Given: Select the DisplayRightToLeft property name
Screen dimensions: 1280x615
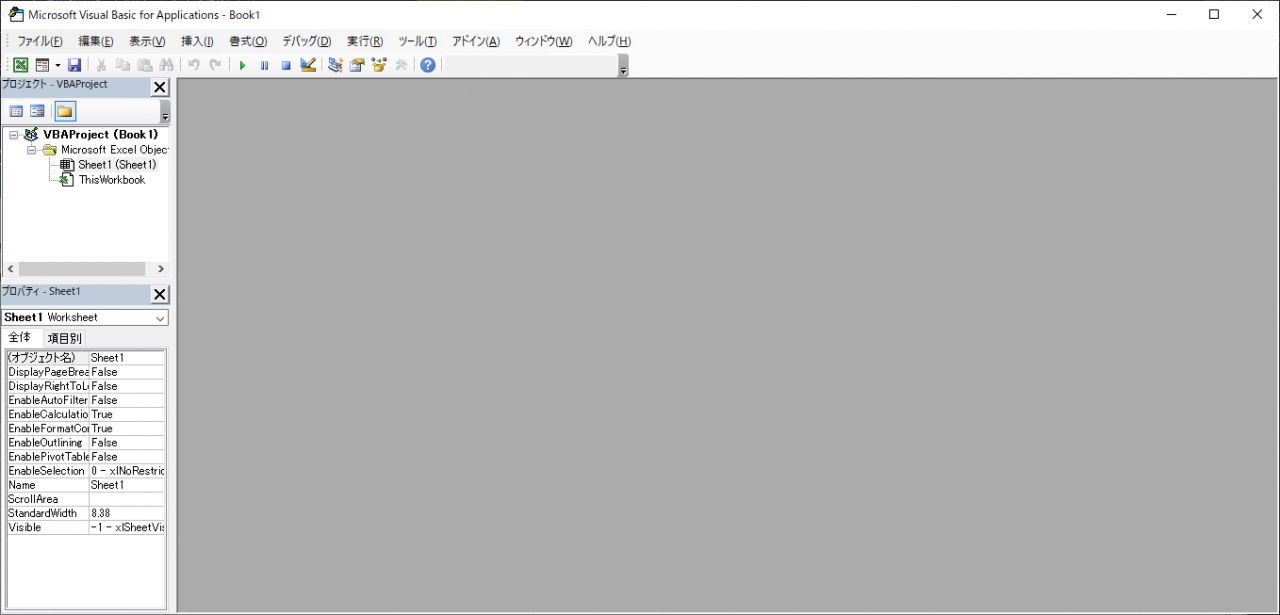Looking at the screenshot, I should pos(48,386).
